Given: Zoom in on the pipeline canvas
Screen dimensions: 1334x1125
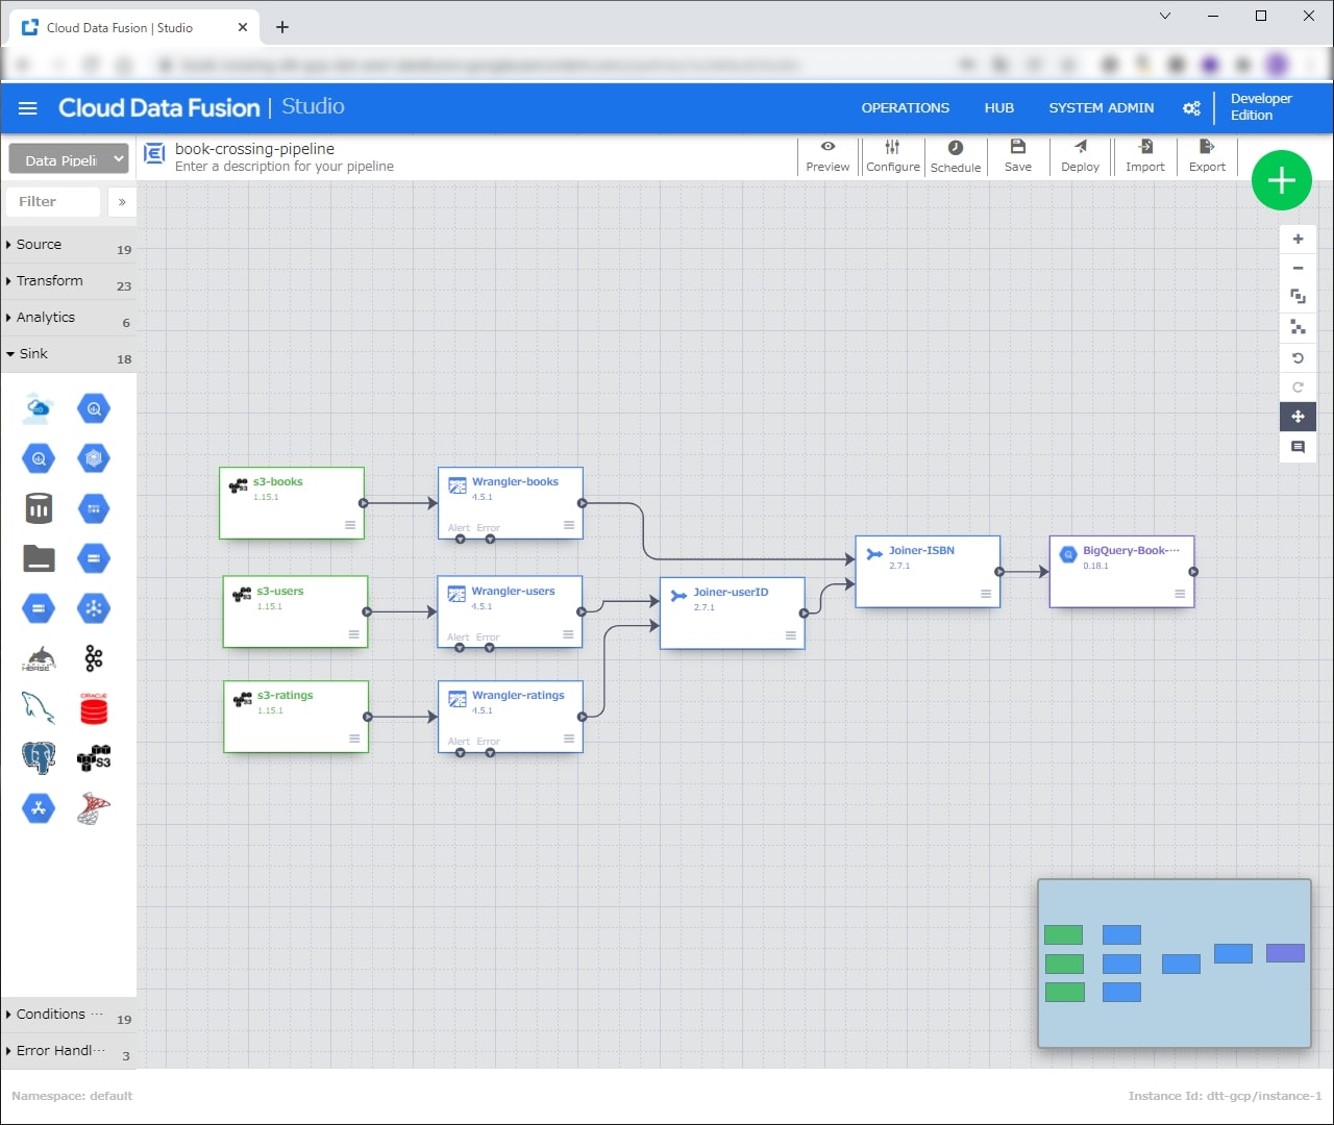Looking at the screenshot, I should click(x=1298, y=239).
